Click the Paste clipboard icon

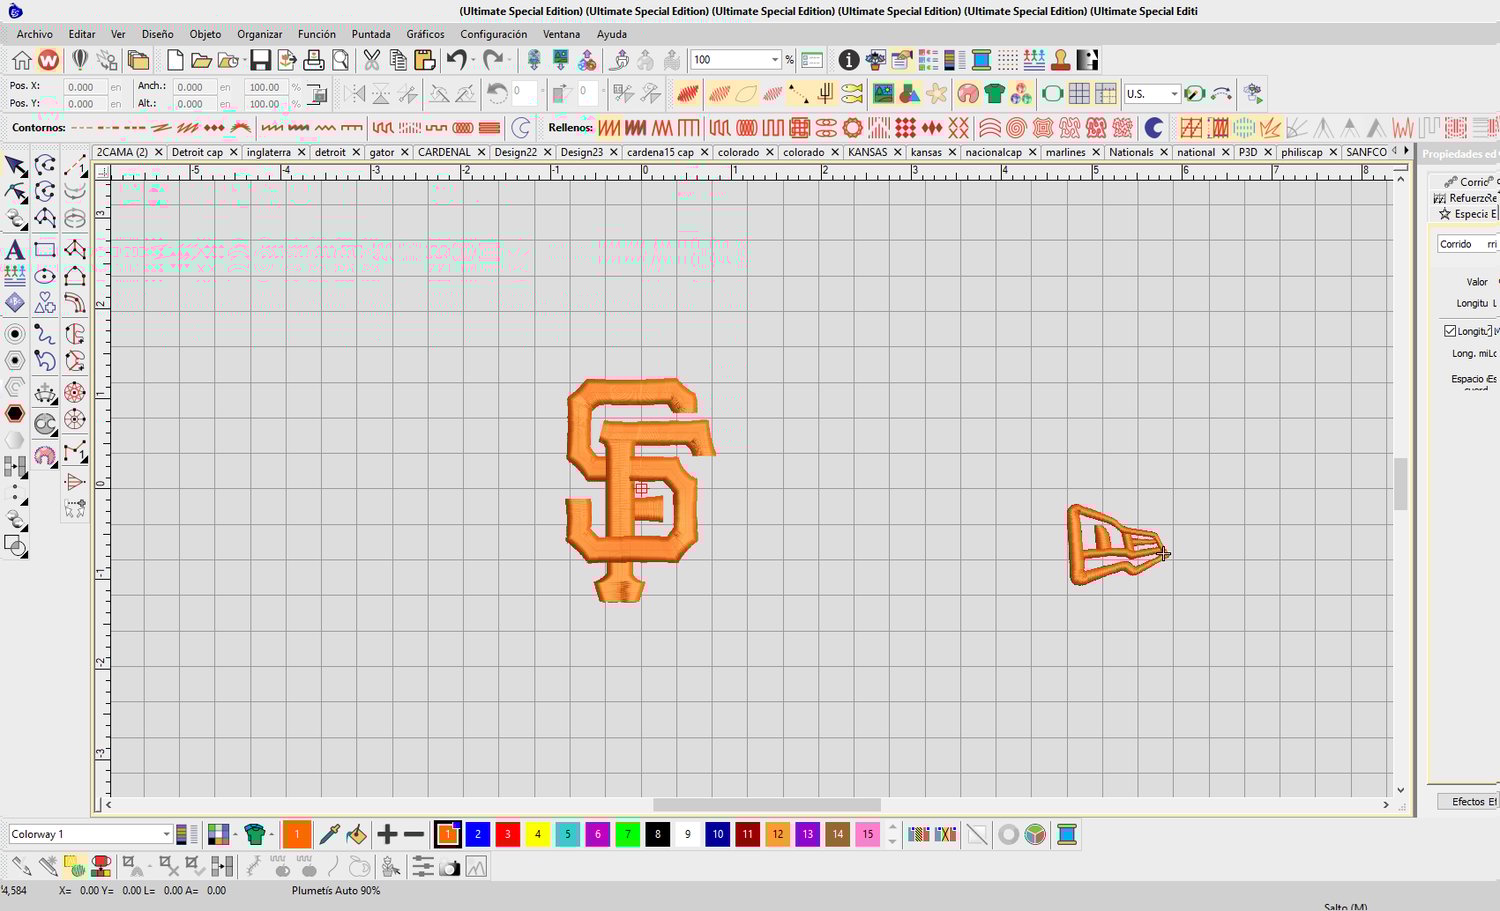[424, 60]
